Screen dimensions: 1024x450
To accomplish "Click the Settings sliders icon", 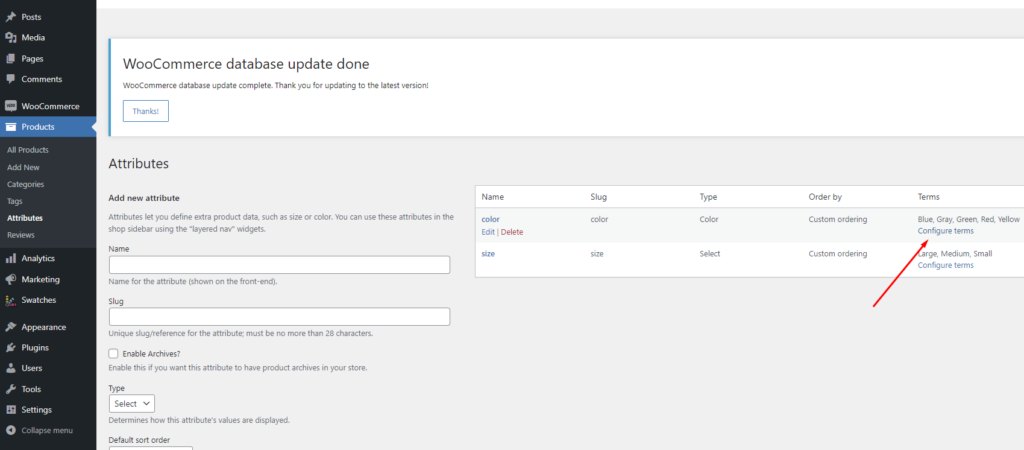I will tap(10, 410).
